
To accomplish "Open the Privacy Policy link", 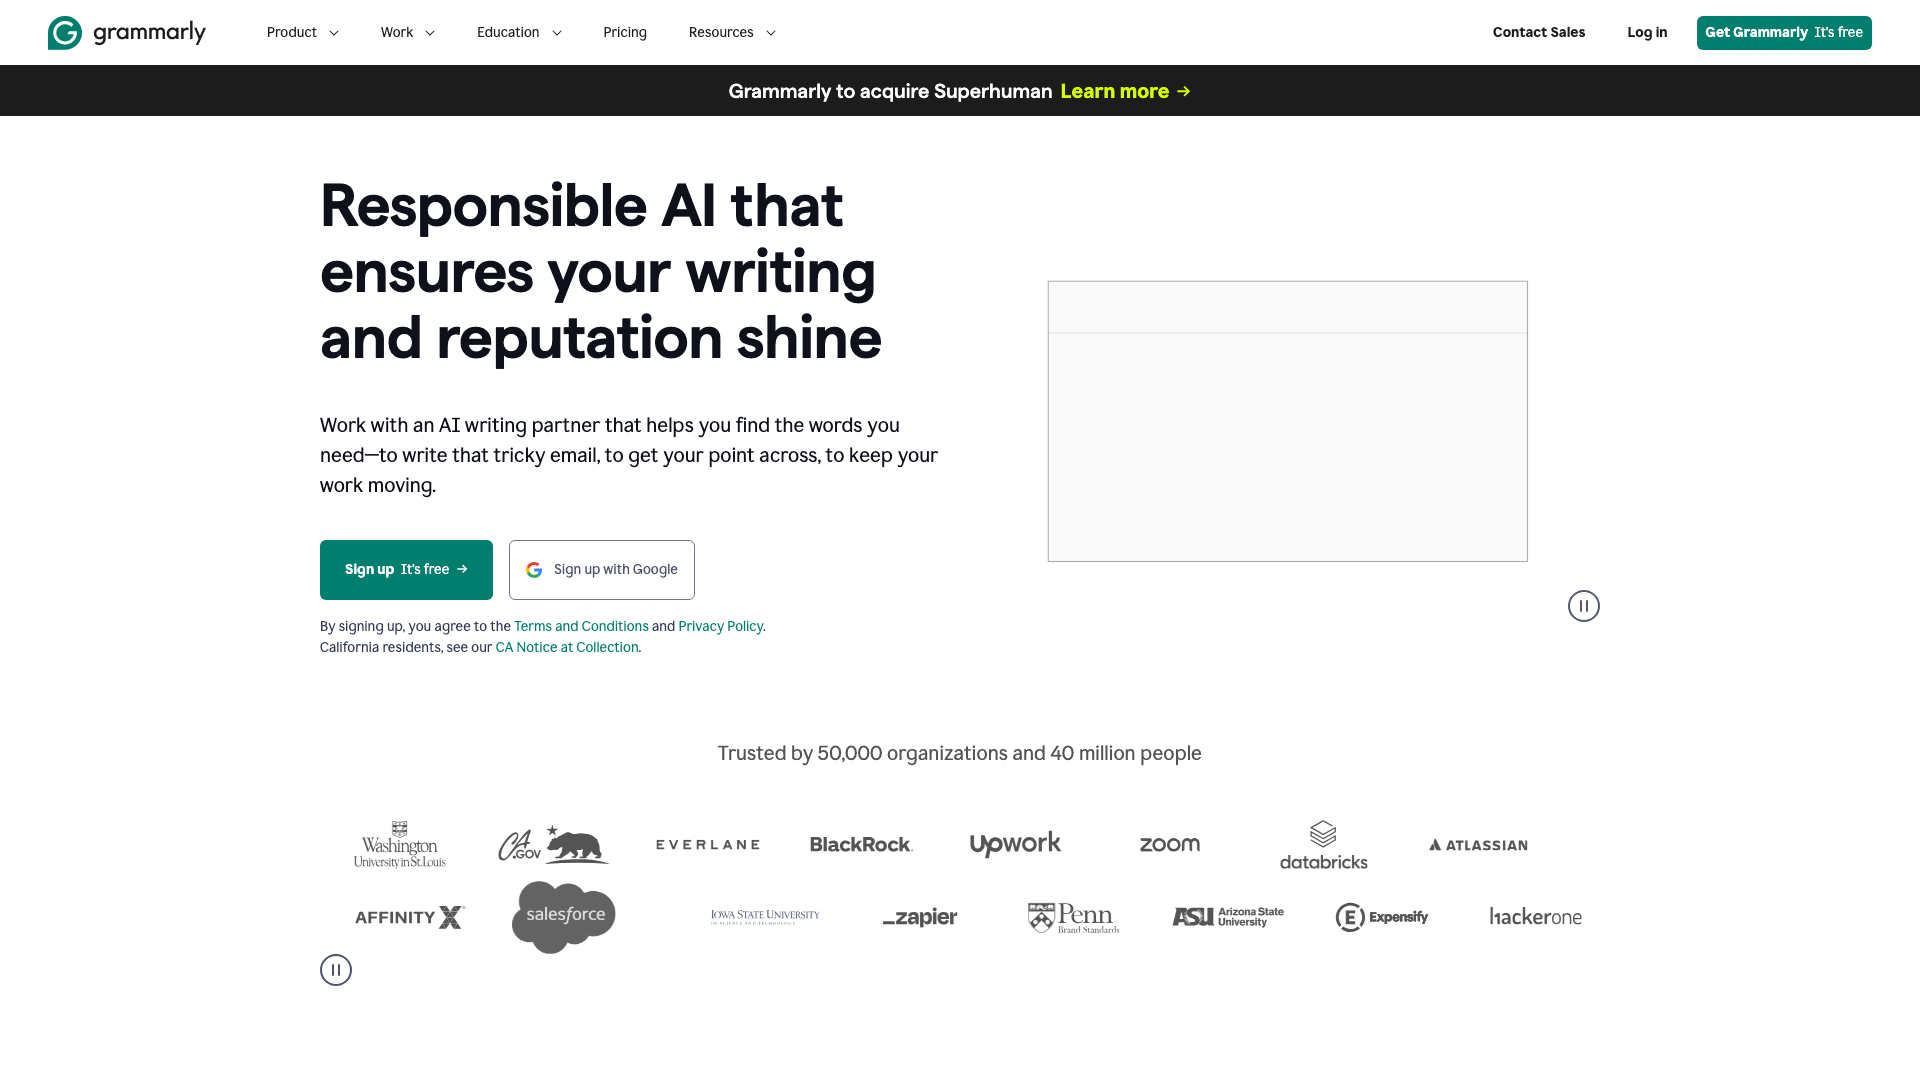I will [x=720, y=626].
